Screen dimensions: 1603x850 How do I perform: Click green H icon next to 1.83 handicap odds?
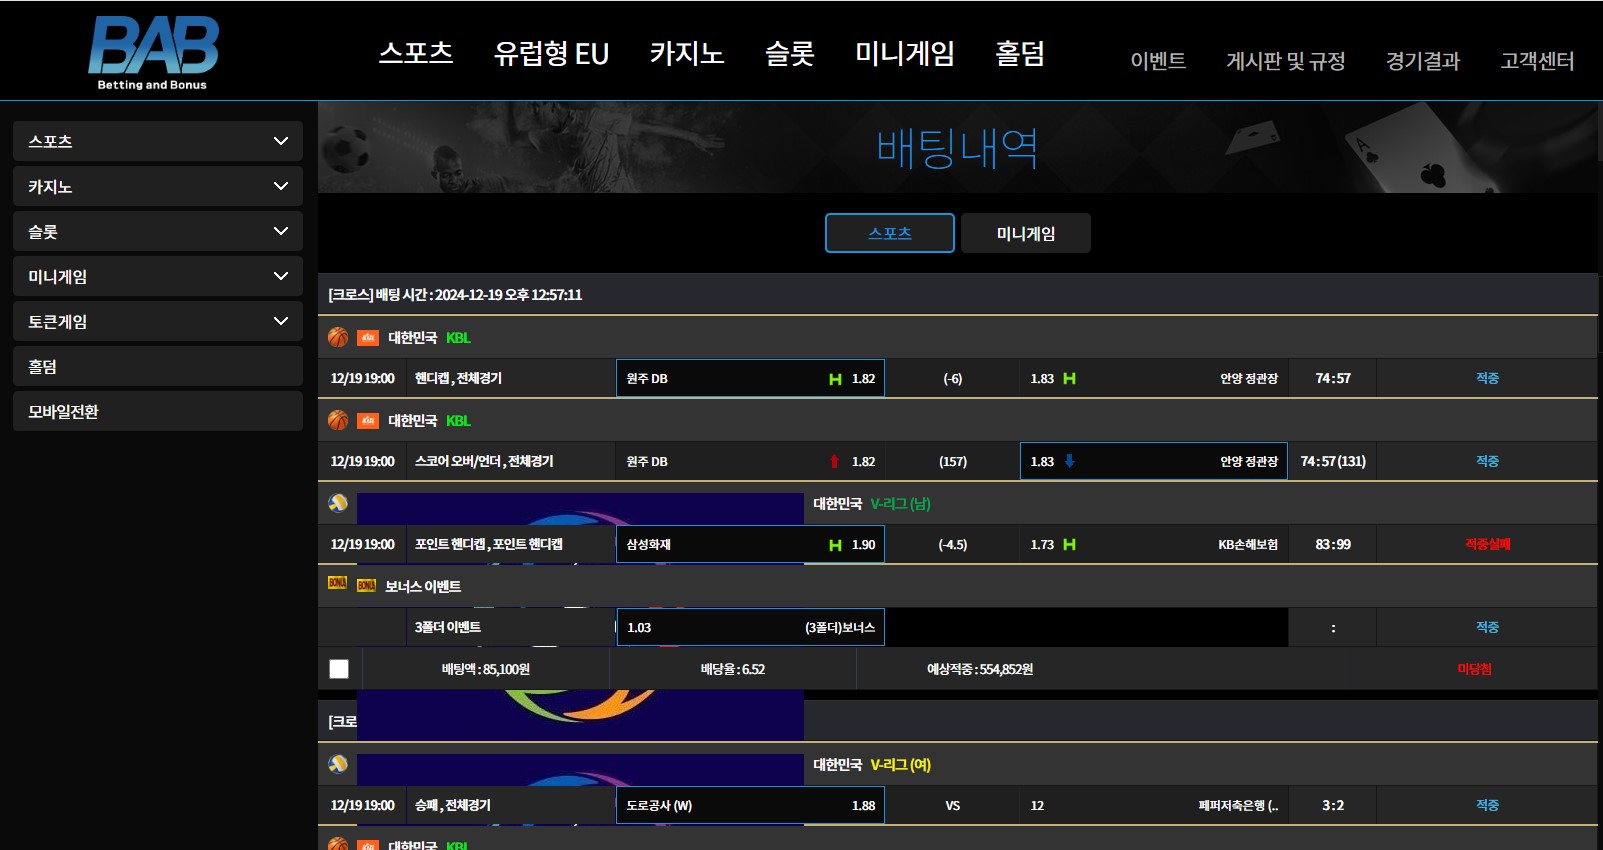[1069, 378]
